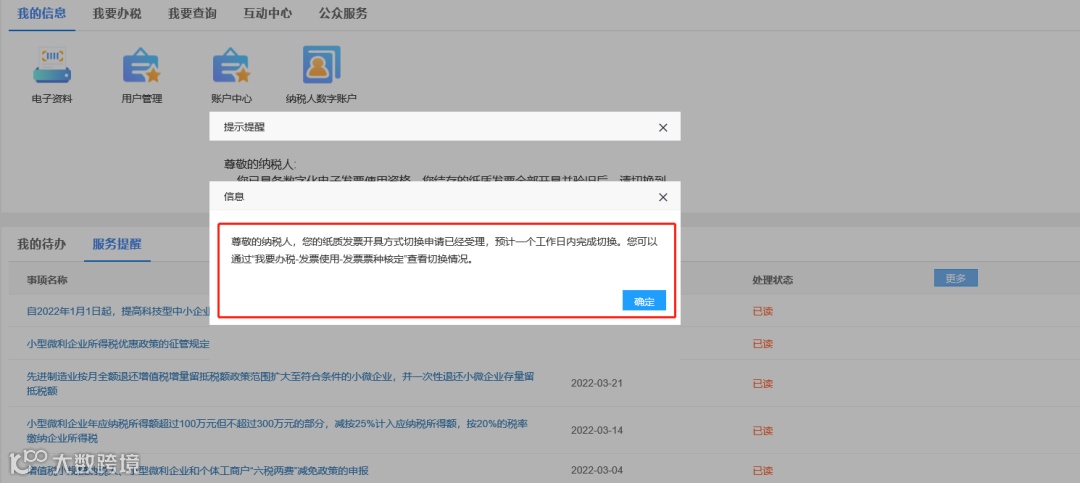This screenshot has width=1080, height=483.
Task: Click the 信息 dialog title
Action: pyautogui.click(x=233, y=197)
